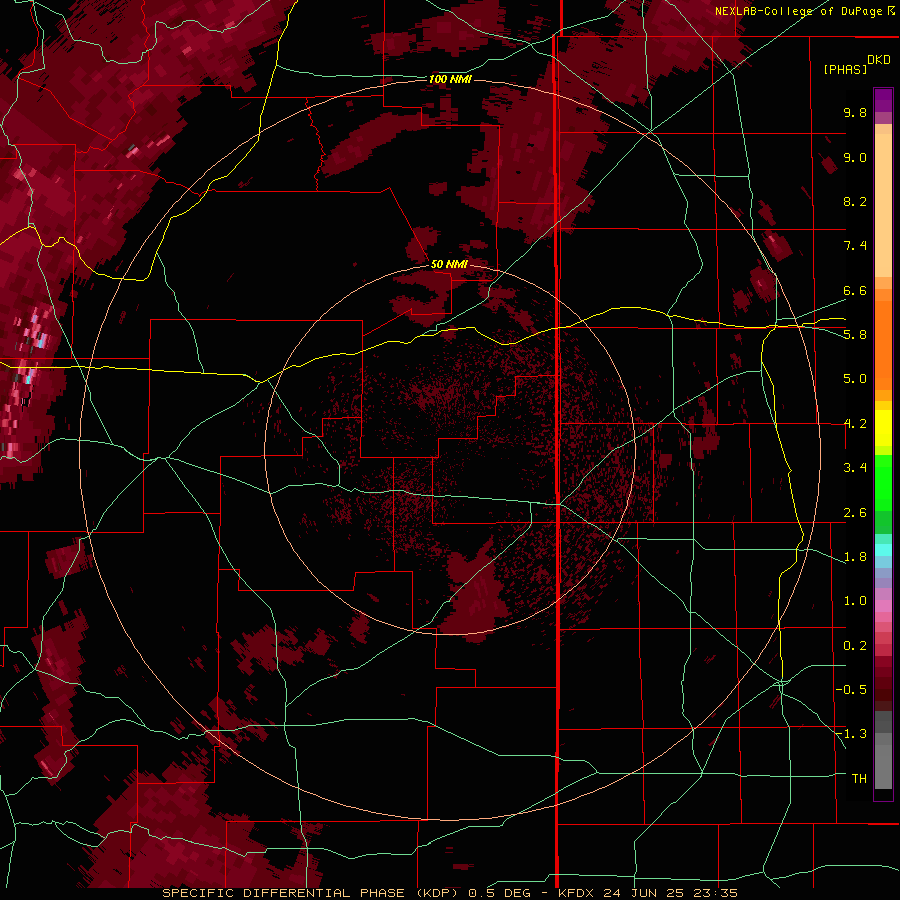900x900 pixels.
Task: Click the "TH" threshold label on the scale
Action: click(859, 779)
